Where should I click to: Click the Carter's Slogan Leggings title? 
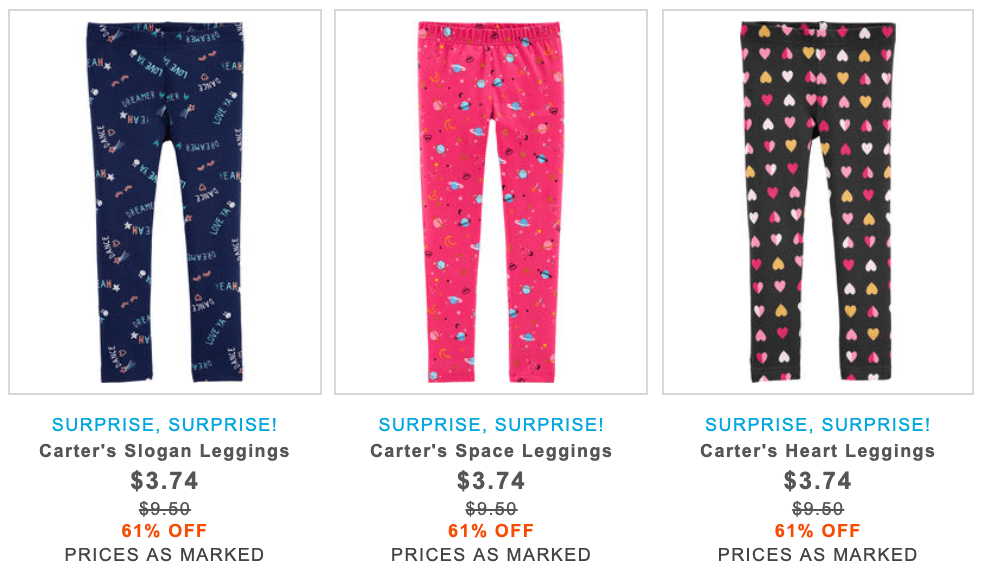pos(164,451)
